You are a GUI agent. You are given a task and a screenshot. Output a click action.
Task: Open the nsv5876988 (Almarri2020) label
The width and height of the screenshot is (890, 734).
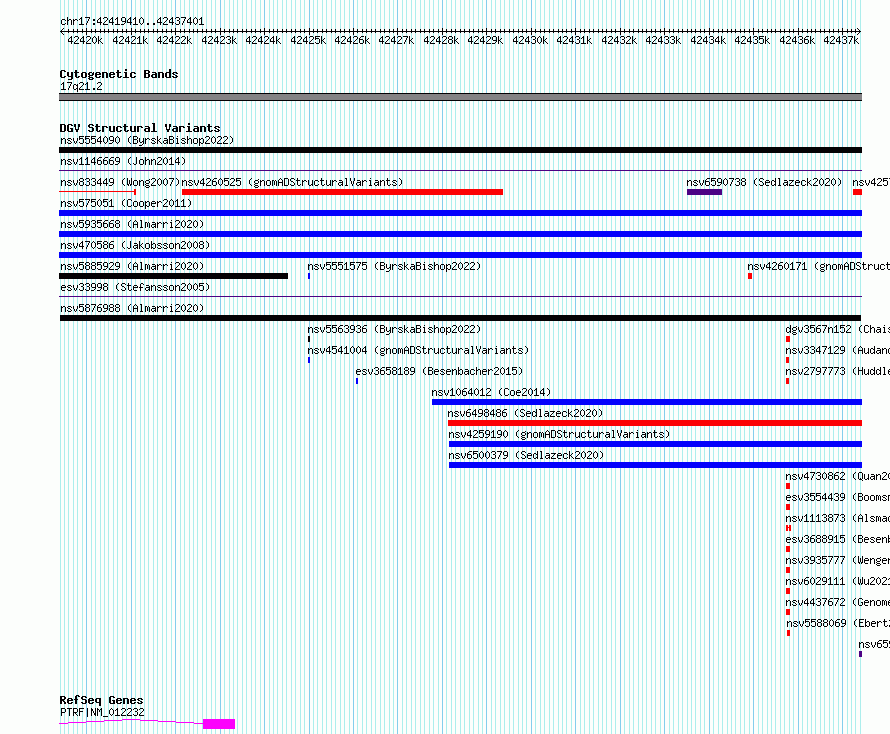pos(132,308)
